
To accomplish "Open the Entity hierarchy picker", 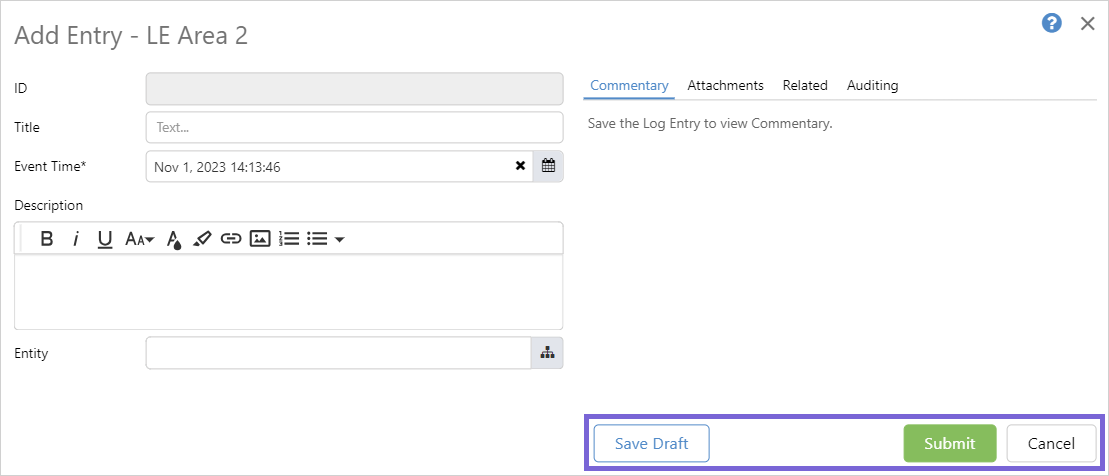I will [x=547, y=353].
